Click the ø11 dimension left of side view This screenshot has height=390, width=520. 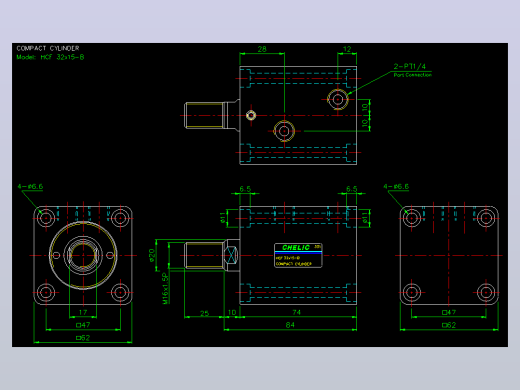pyautogui.click(x=223, y=218)
